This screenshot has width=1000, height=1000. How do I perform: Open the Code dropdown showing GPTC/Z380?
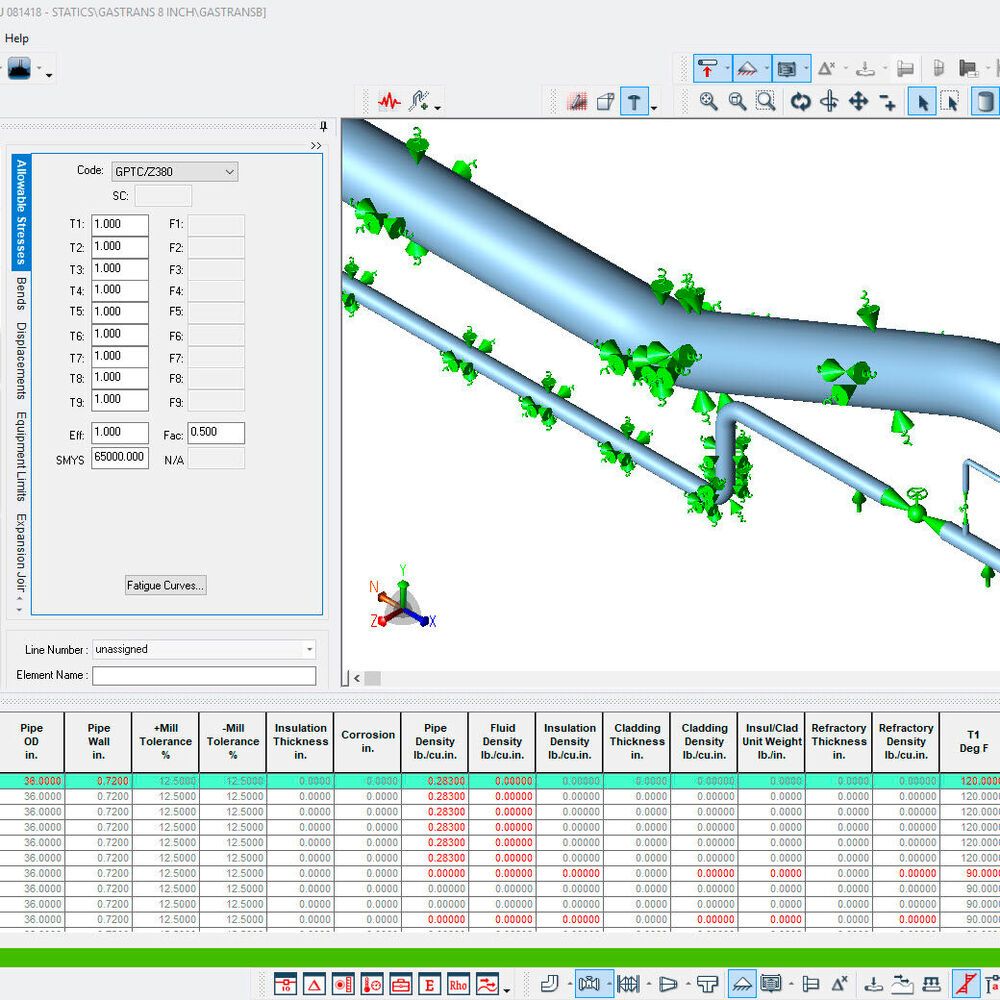[174, 172]
